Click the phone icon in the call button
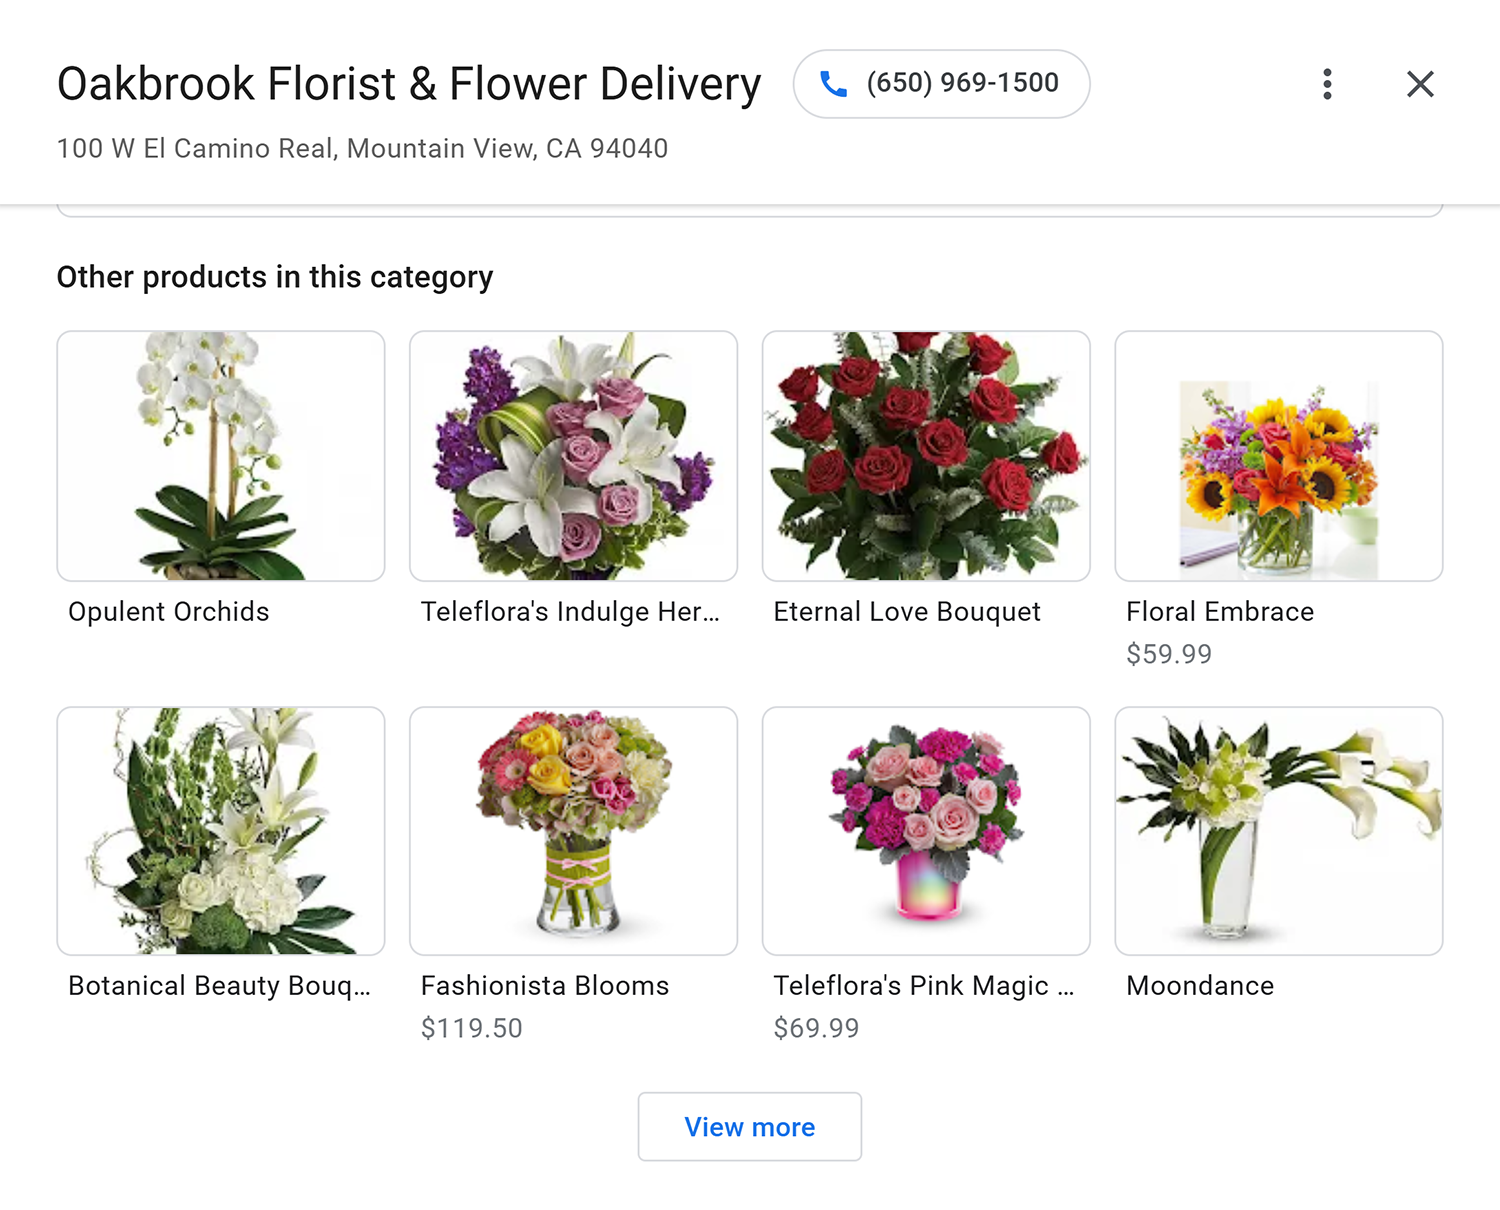This screenshot has height=1210, width=1500. pyautogui.click(x=833, y=84)
